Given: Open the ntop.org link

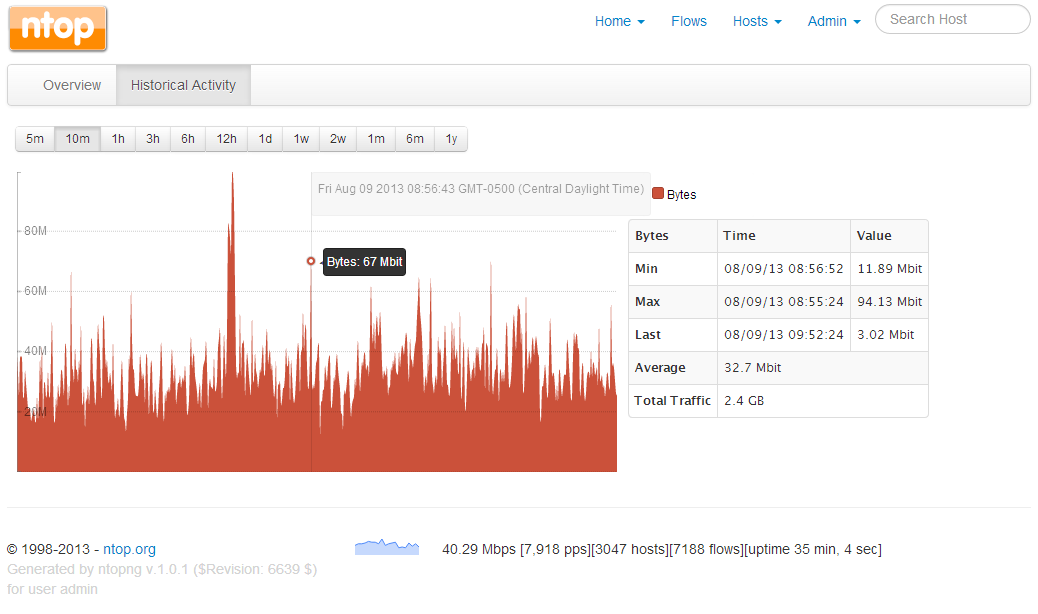Looking at the screenshot, I should [x=129, y=549].
